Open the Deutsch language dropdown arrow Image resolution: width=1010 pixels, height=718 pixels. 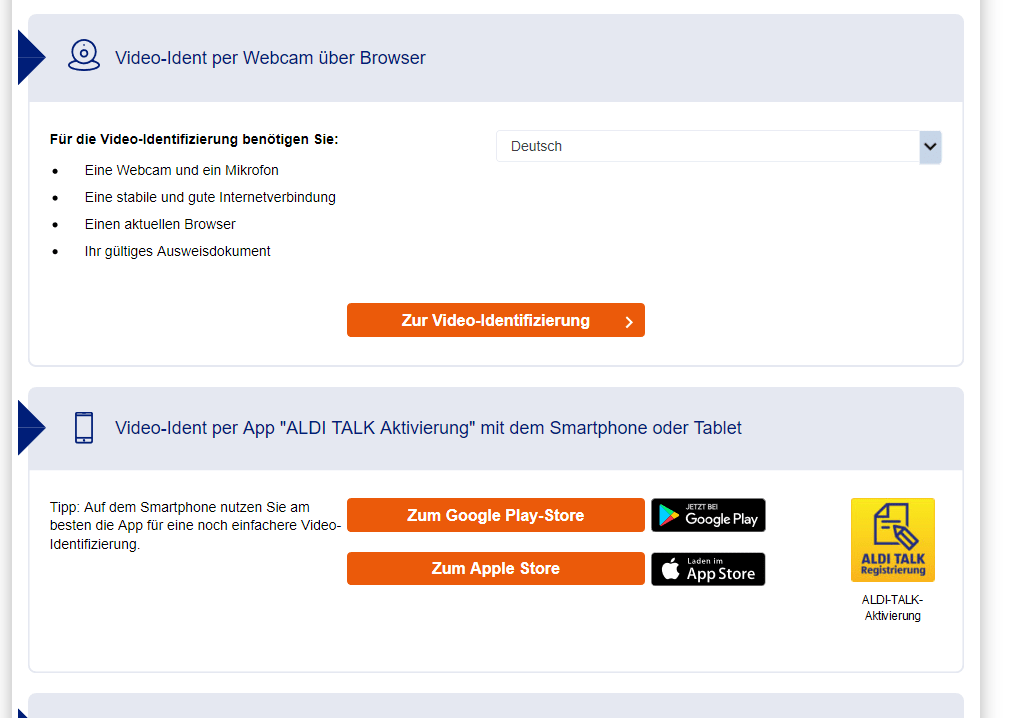pyautogui.click(x=930, y=147)
